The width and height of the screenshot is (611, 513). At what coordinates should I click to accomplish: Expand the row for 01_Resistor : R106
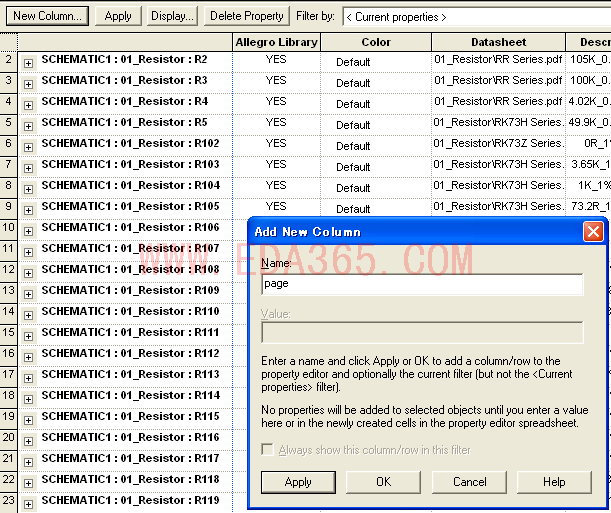[28, 231]
